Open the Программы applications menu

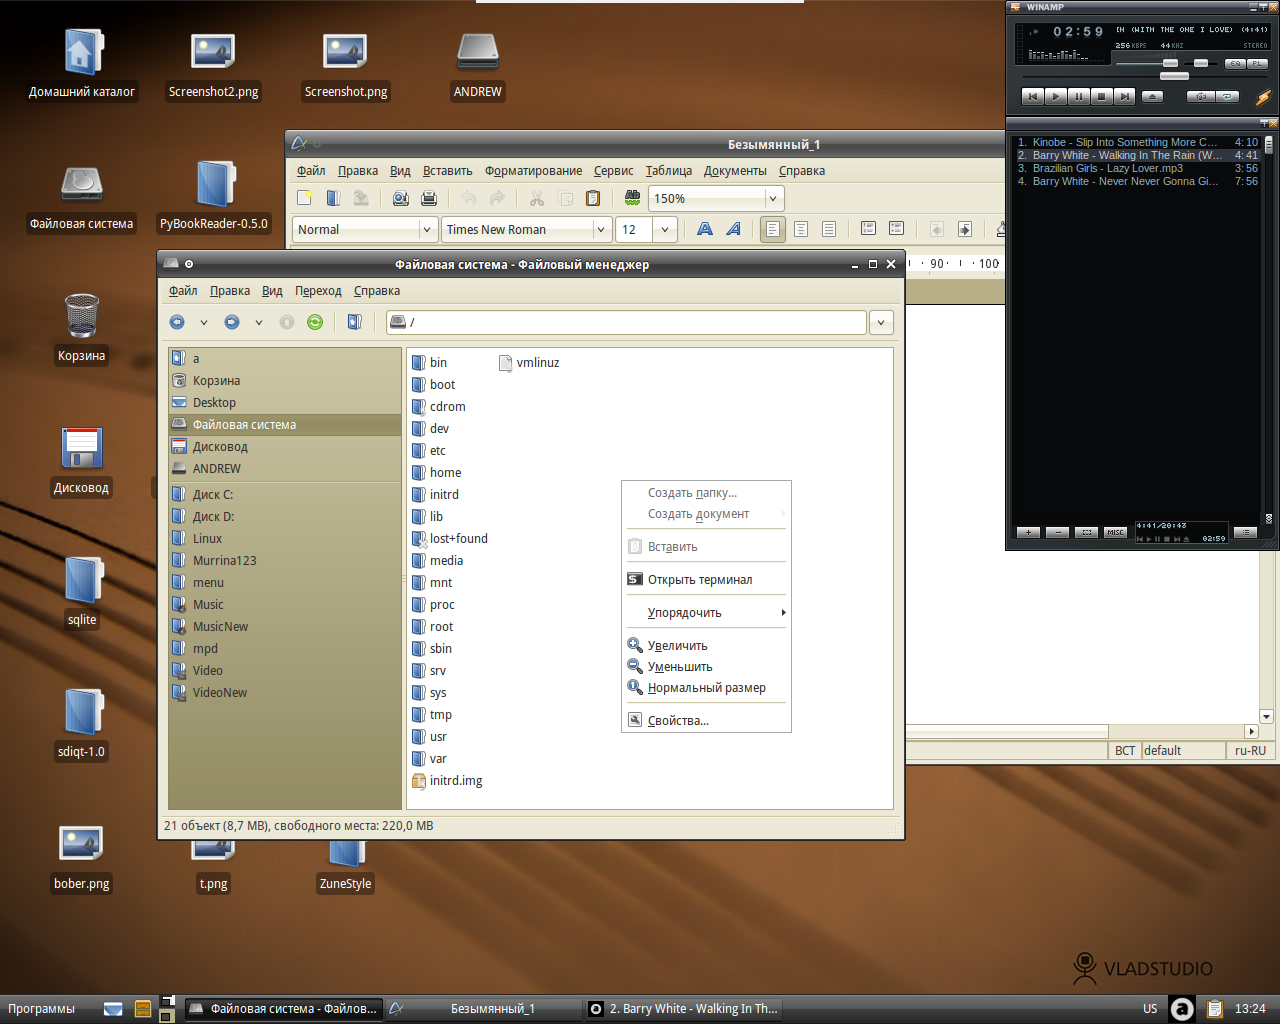[x=41, y=1009]
